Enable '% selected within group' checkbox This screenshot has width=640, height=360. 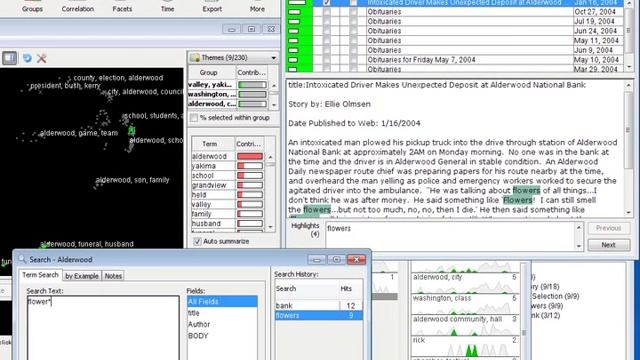[x=194, y=118]
